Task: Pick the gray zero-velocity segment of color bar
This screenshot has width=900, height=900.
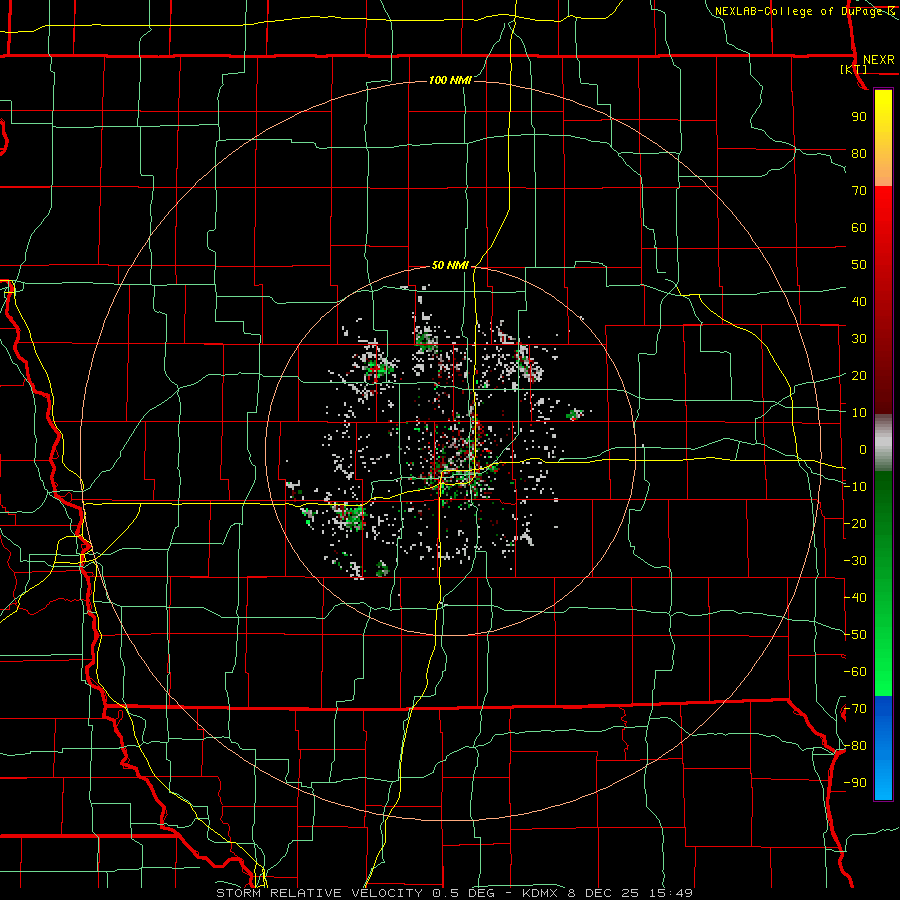Action: (883, 443)
